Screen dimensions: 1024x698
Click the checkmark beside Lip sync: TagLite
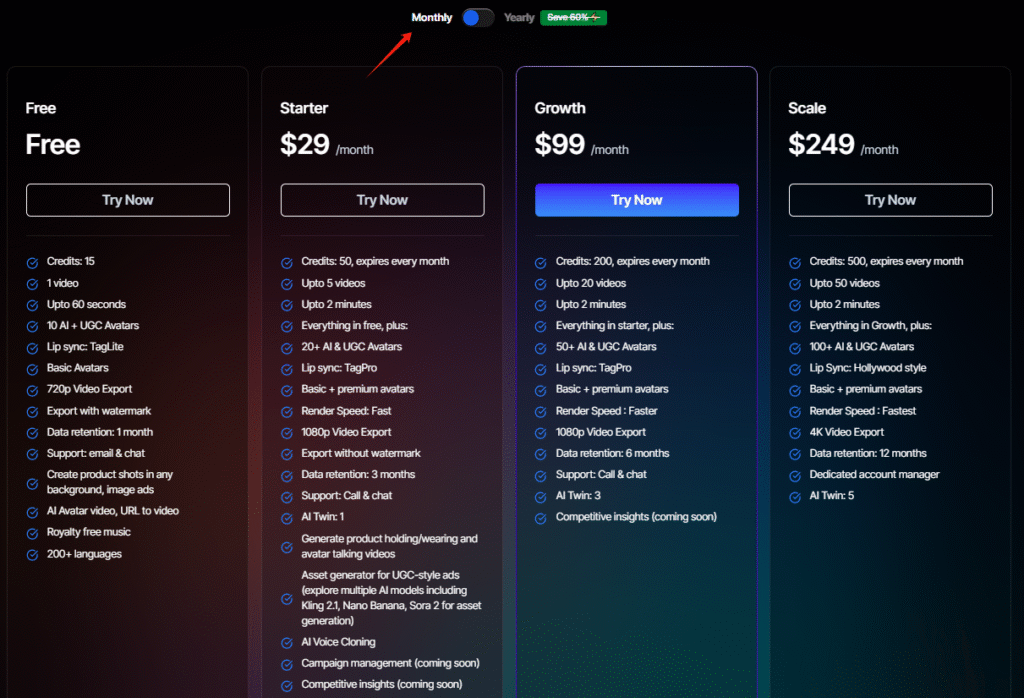[x=31, y=347]
